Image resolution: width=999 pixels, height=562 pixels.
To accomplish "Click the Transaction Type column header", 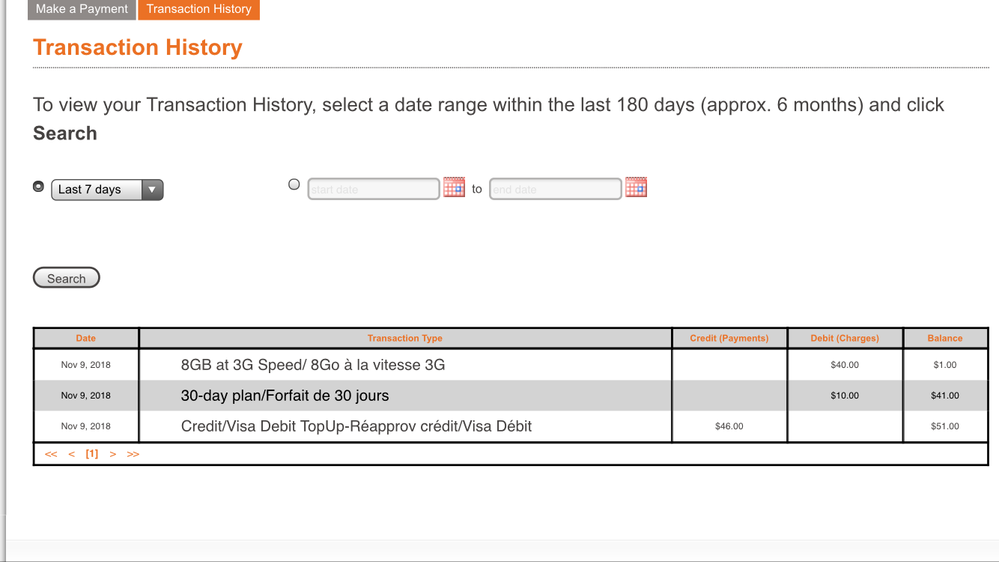I will click(405, 338).
